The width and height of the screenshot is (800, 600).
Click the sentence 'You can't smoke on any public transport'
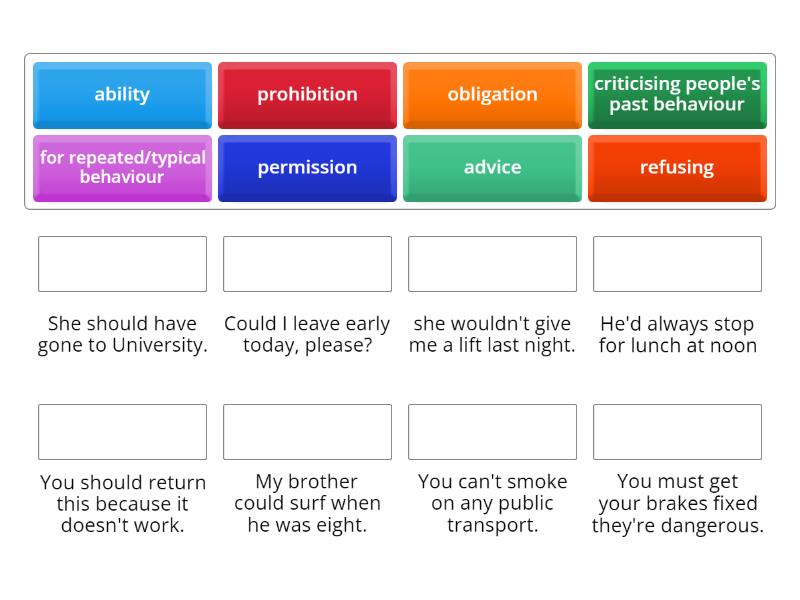pyautogui.click(x=492, y=503)
